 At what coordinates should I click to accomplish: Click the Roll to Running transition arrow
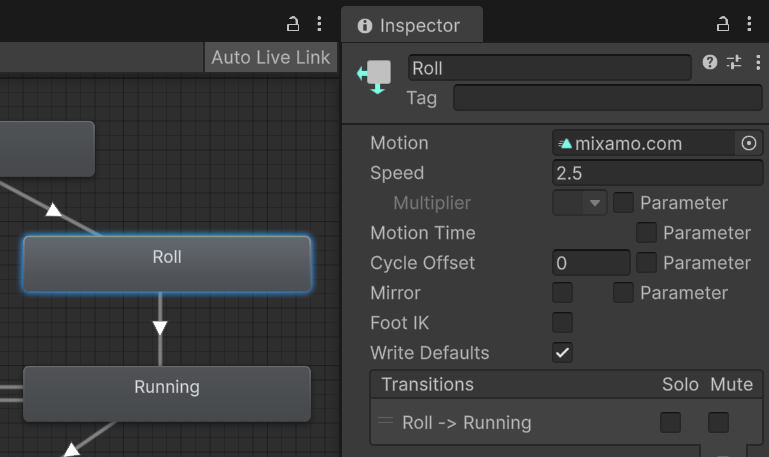[160, 328]
